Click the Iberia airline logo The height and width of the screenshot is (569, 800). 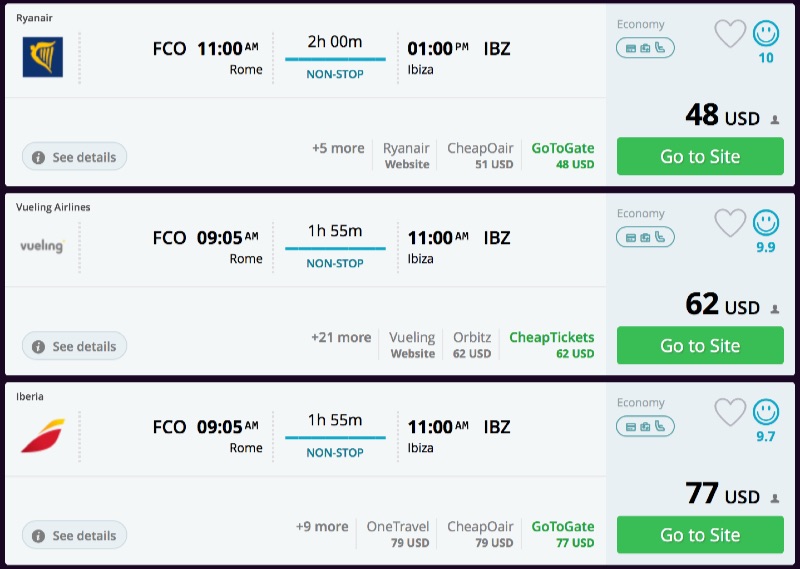42,435
